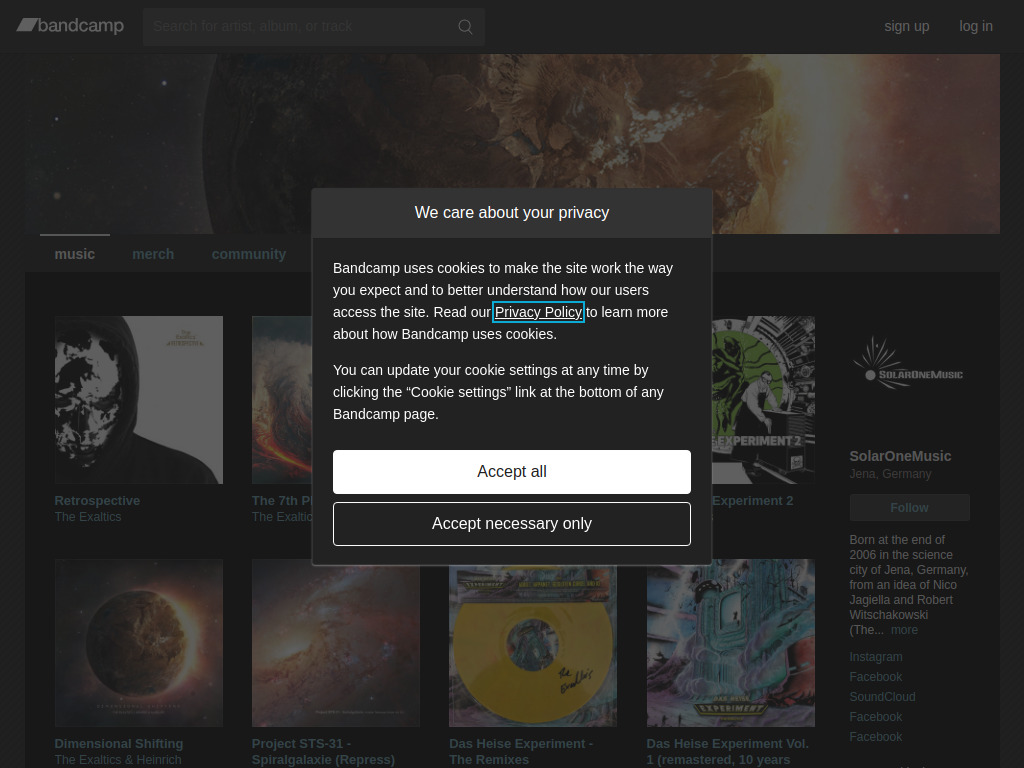1024x768 pixels.
Task: Open Project STS-31 - Spiralgalaxie album
Action: point(335,643)
